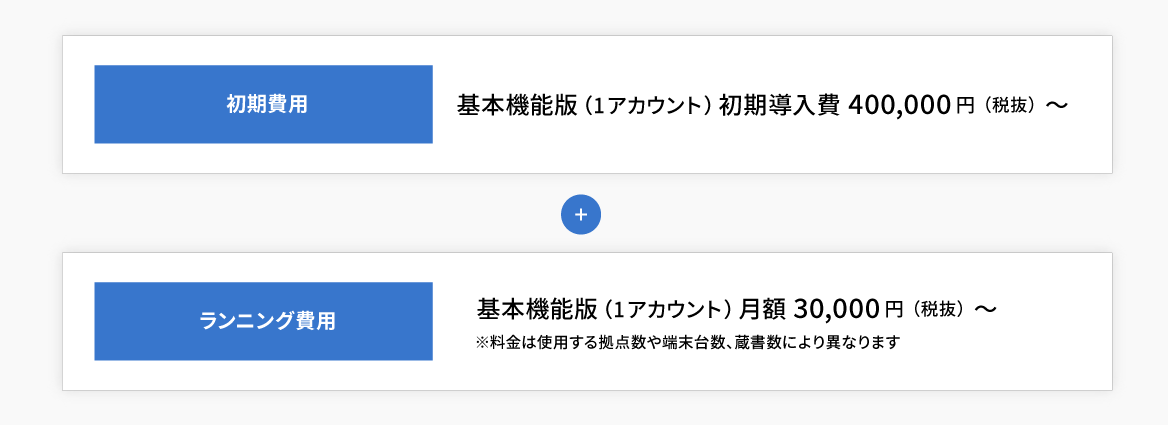The width and height of the screenshot is (1168, 425).
Task: Click the 初期費用 blue label
Action: pos(263,104)
